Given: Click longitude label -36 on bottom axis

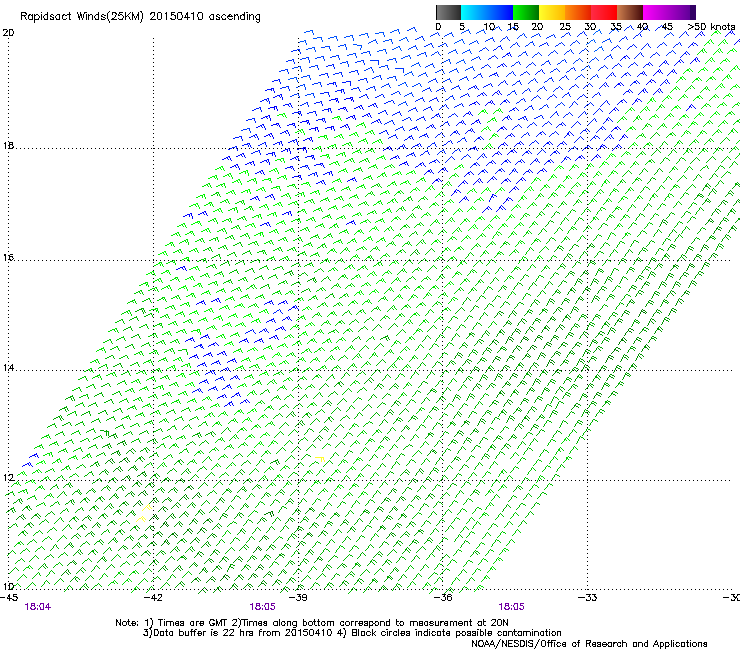Looking at the screenshot, I should (x=443, y=598).
